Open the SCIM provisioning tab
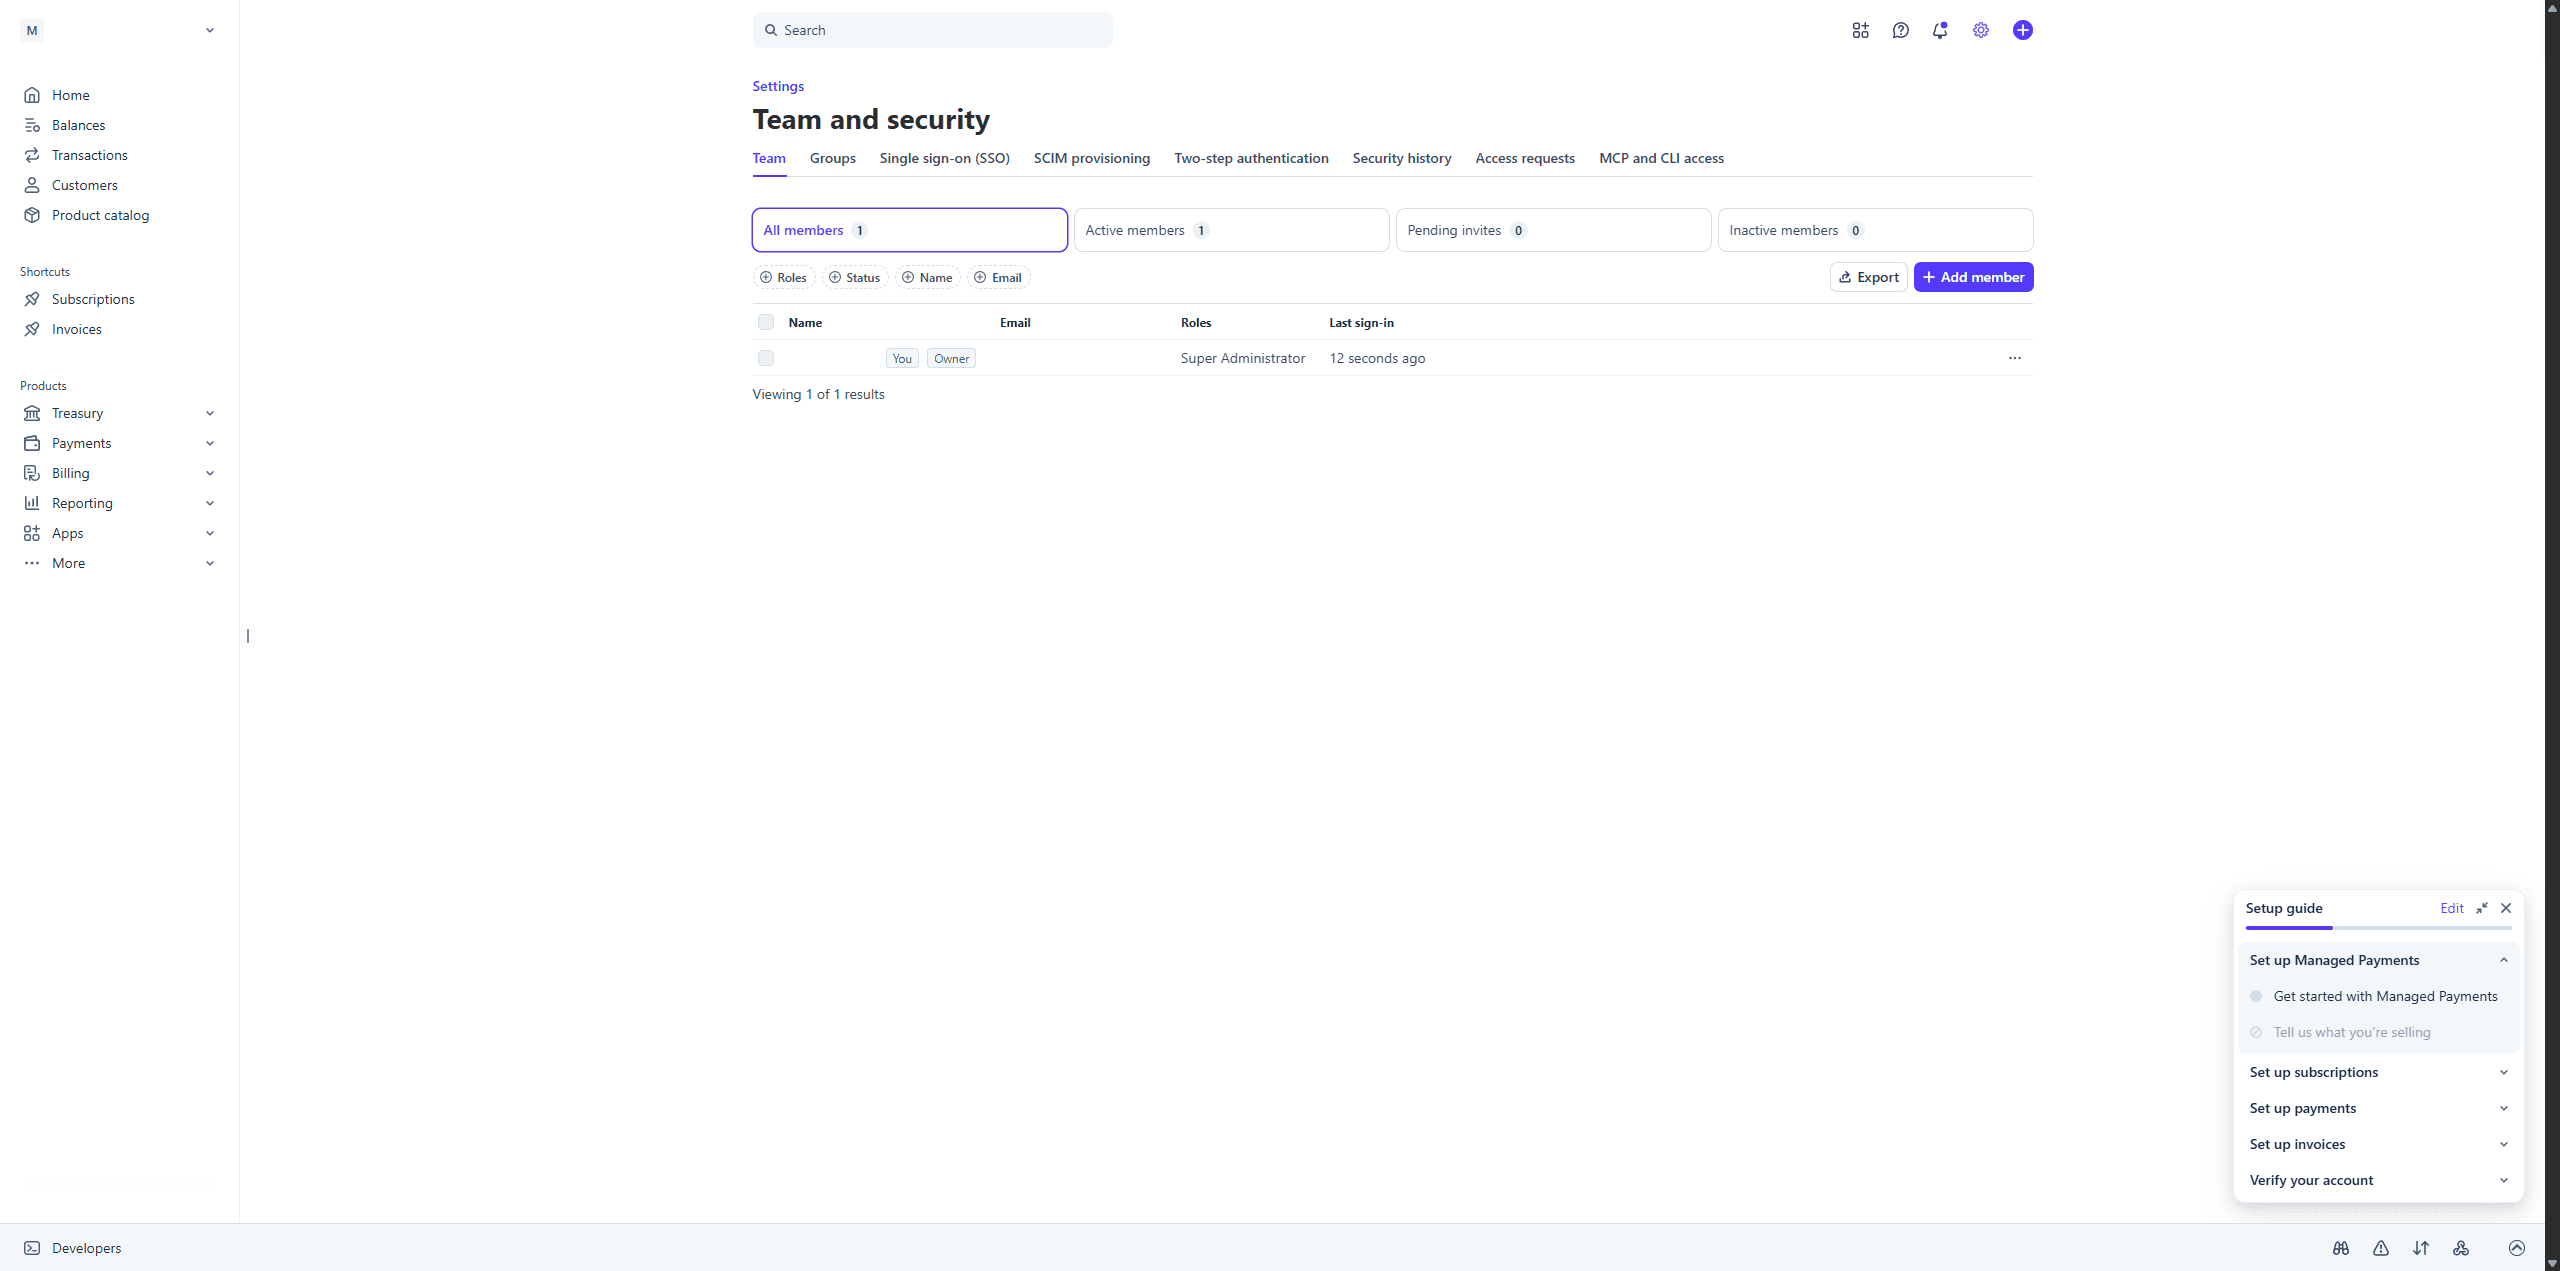 pyautogui.click(x=1091, y=158)
